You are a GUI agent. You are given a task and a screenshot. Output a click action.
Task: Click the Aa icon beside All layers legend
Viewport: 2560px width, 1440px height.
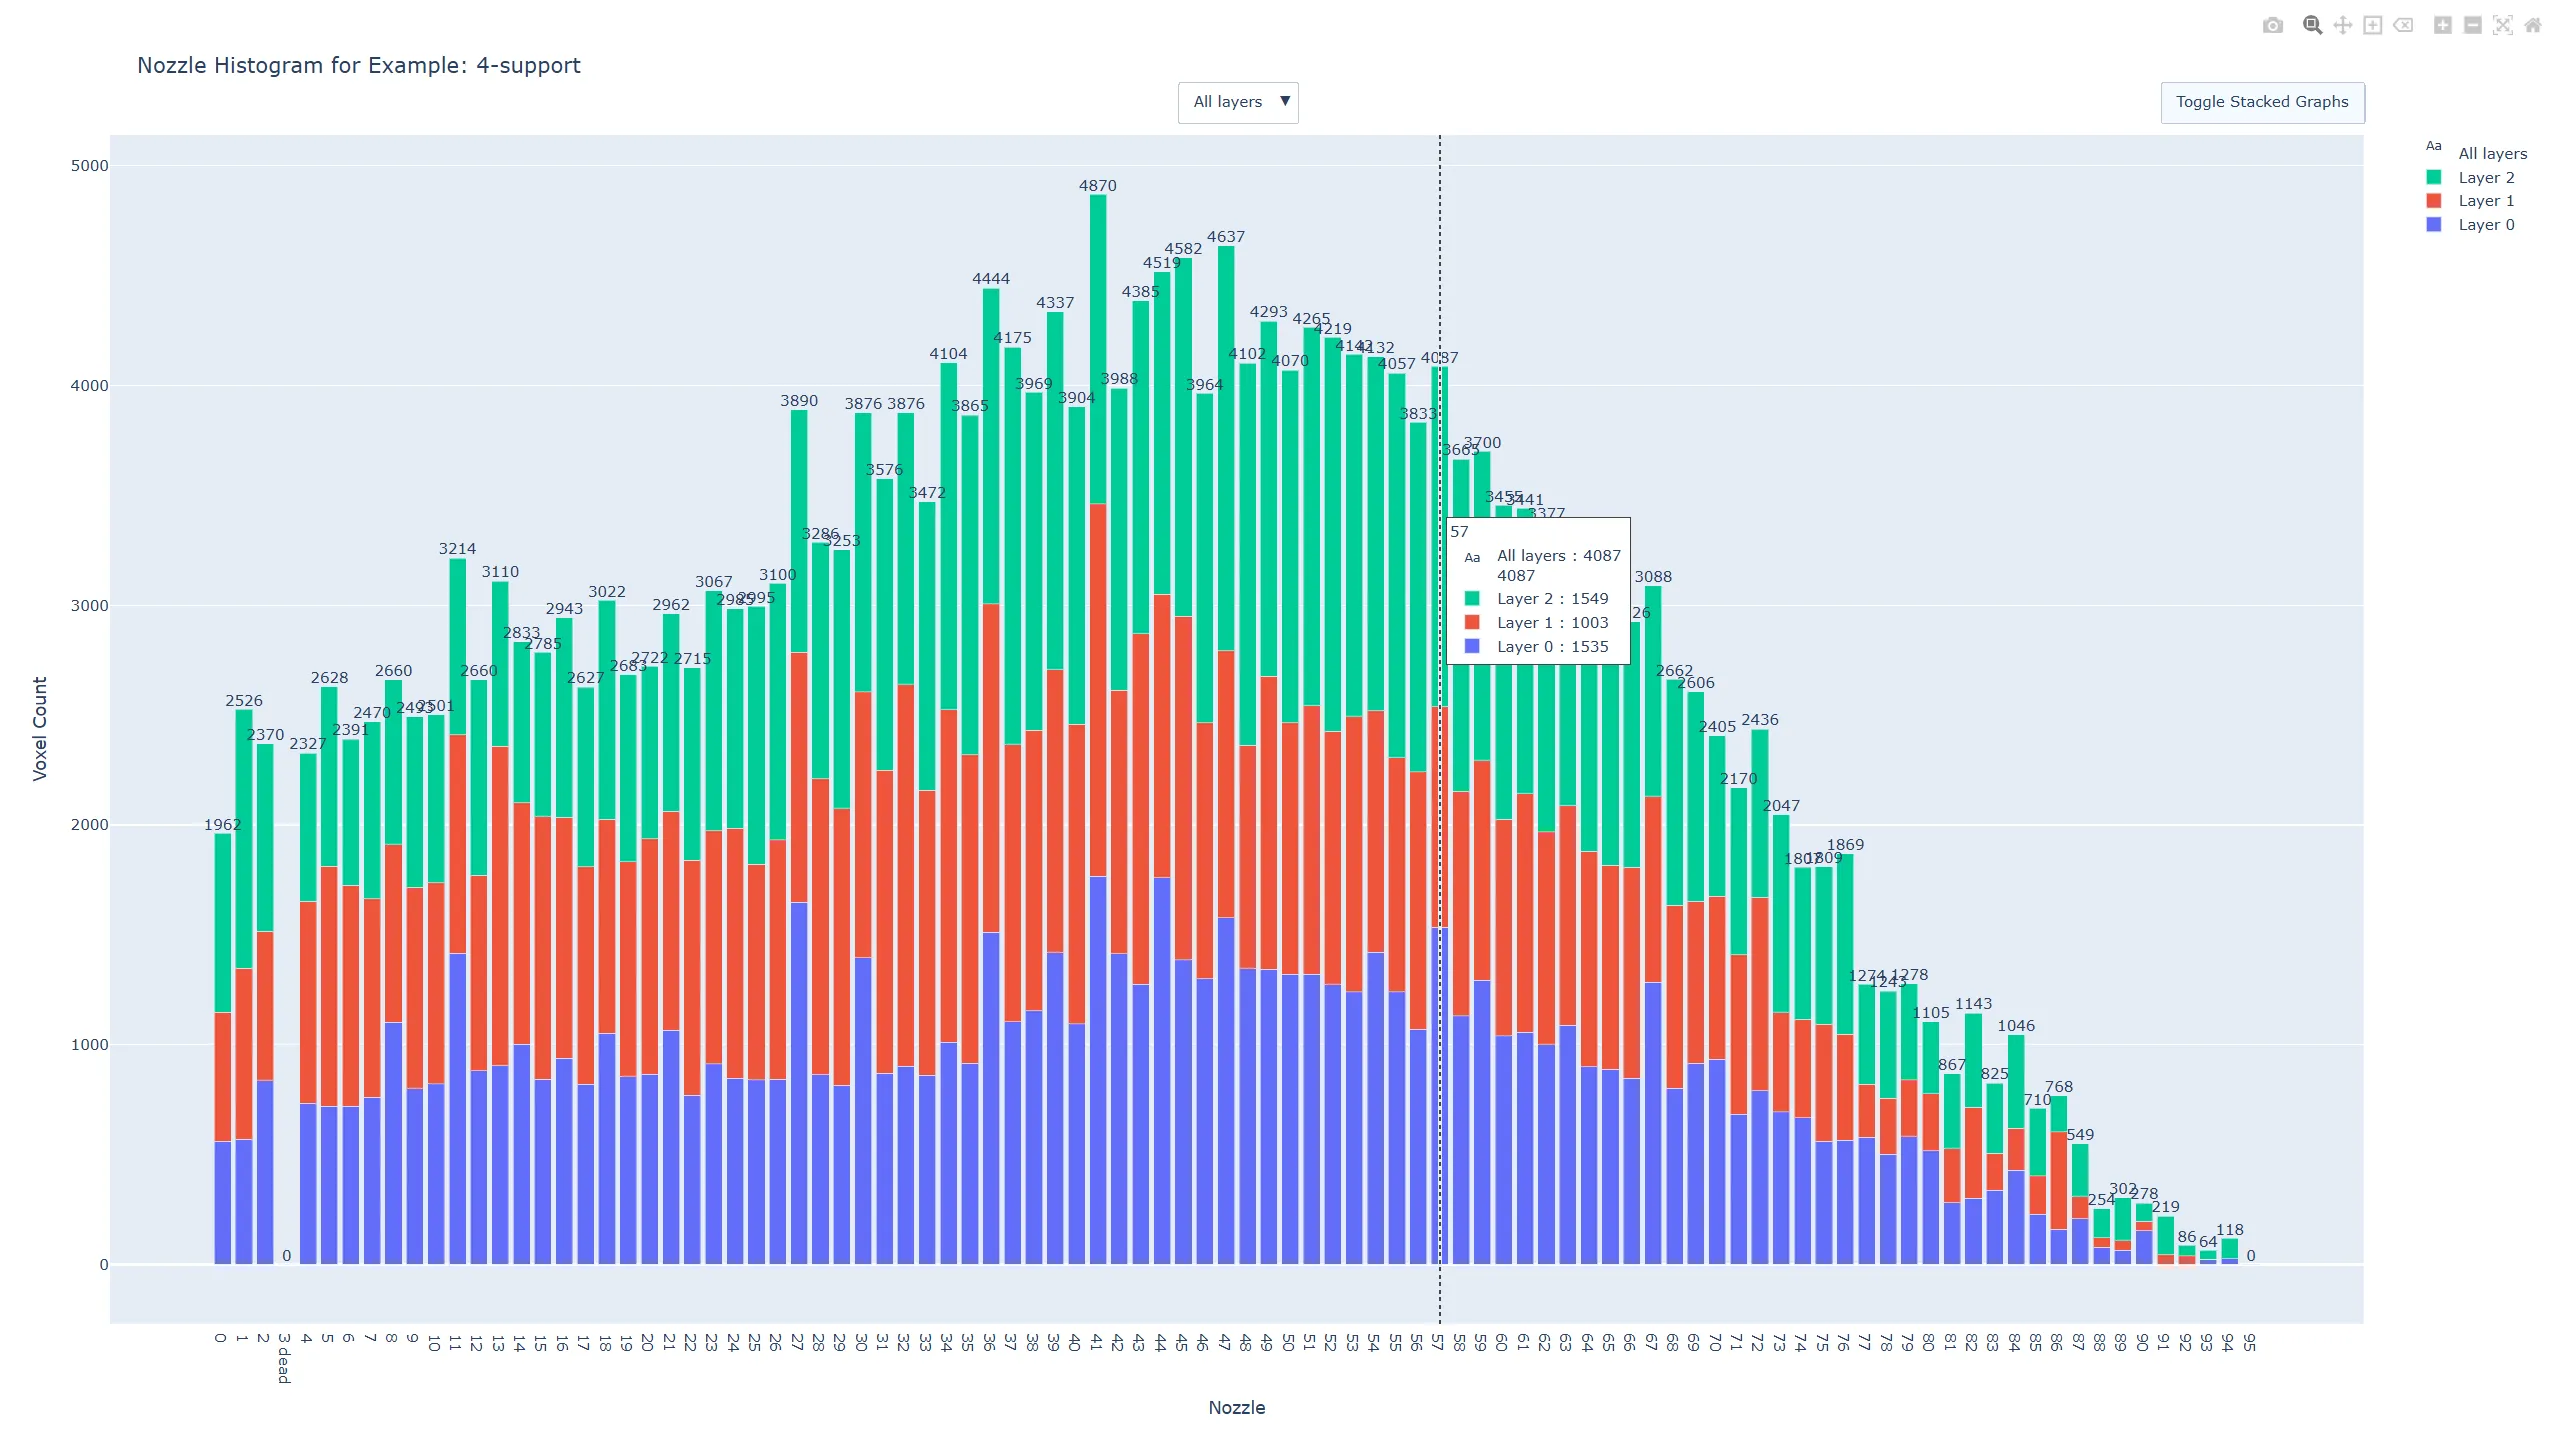click(x=2434, y=145)
